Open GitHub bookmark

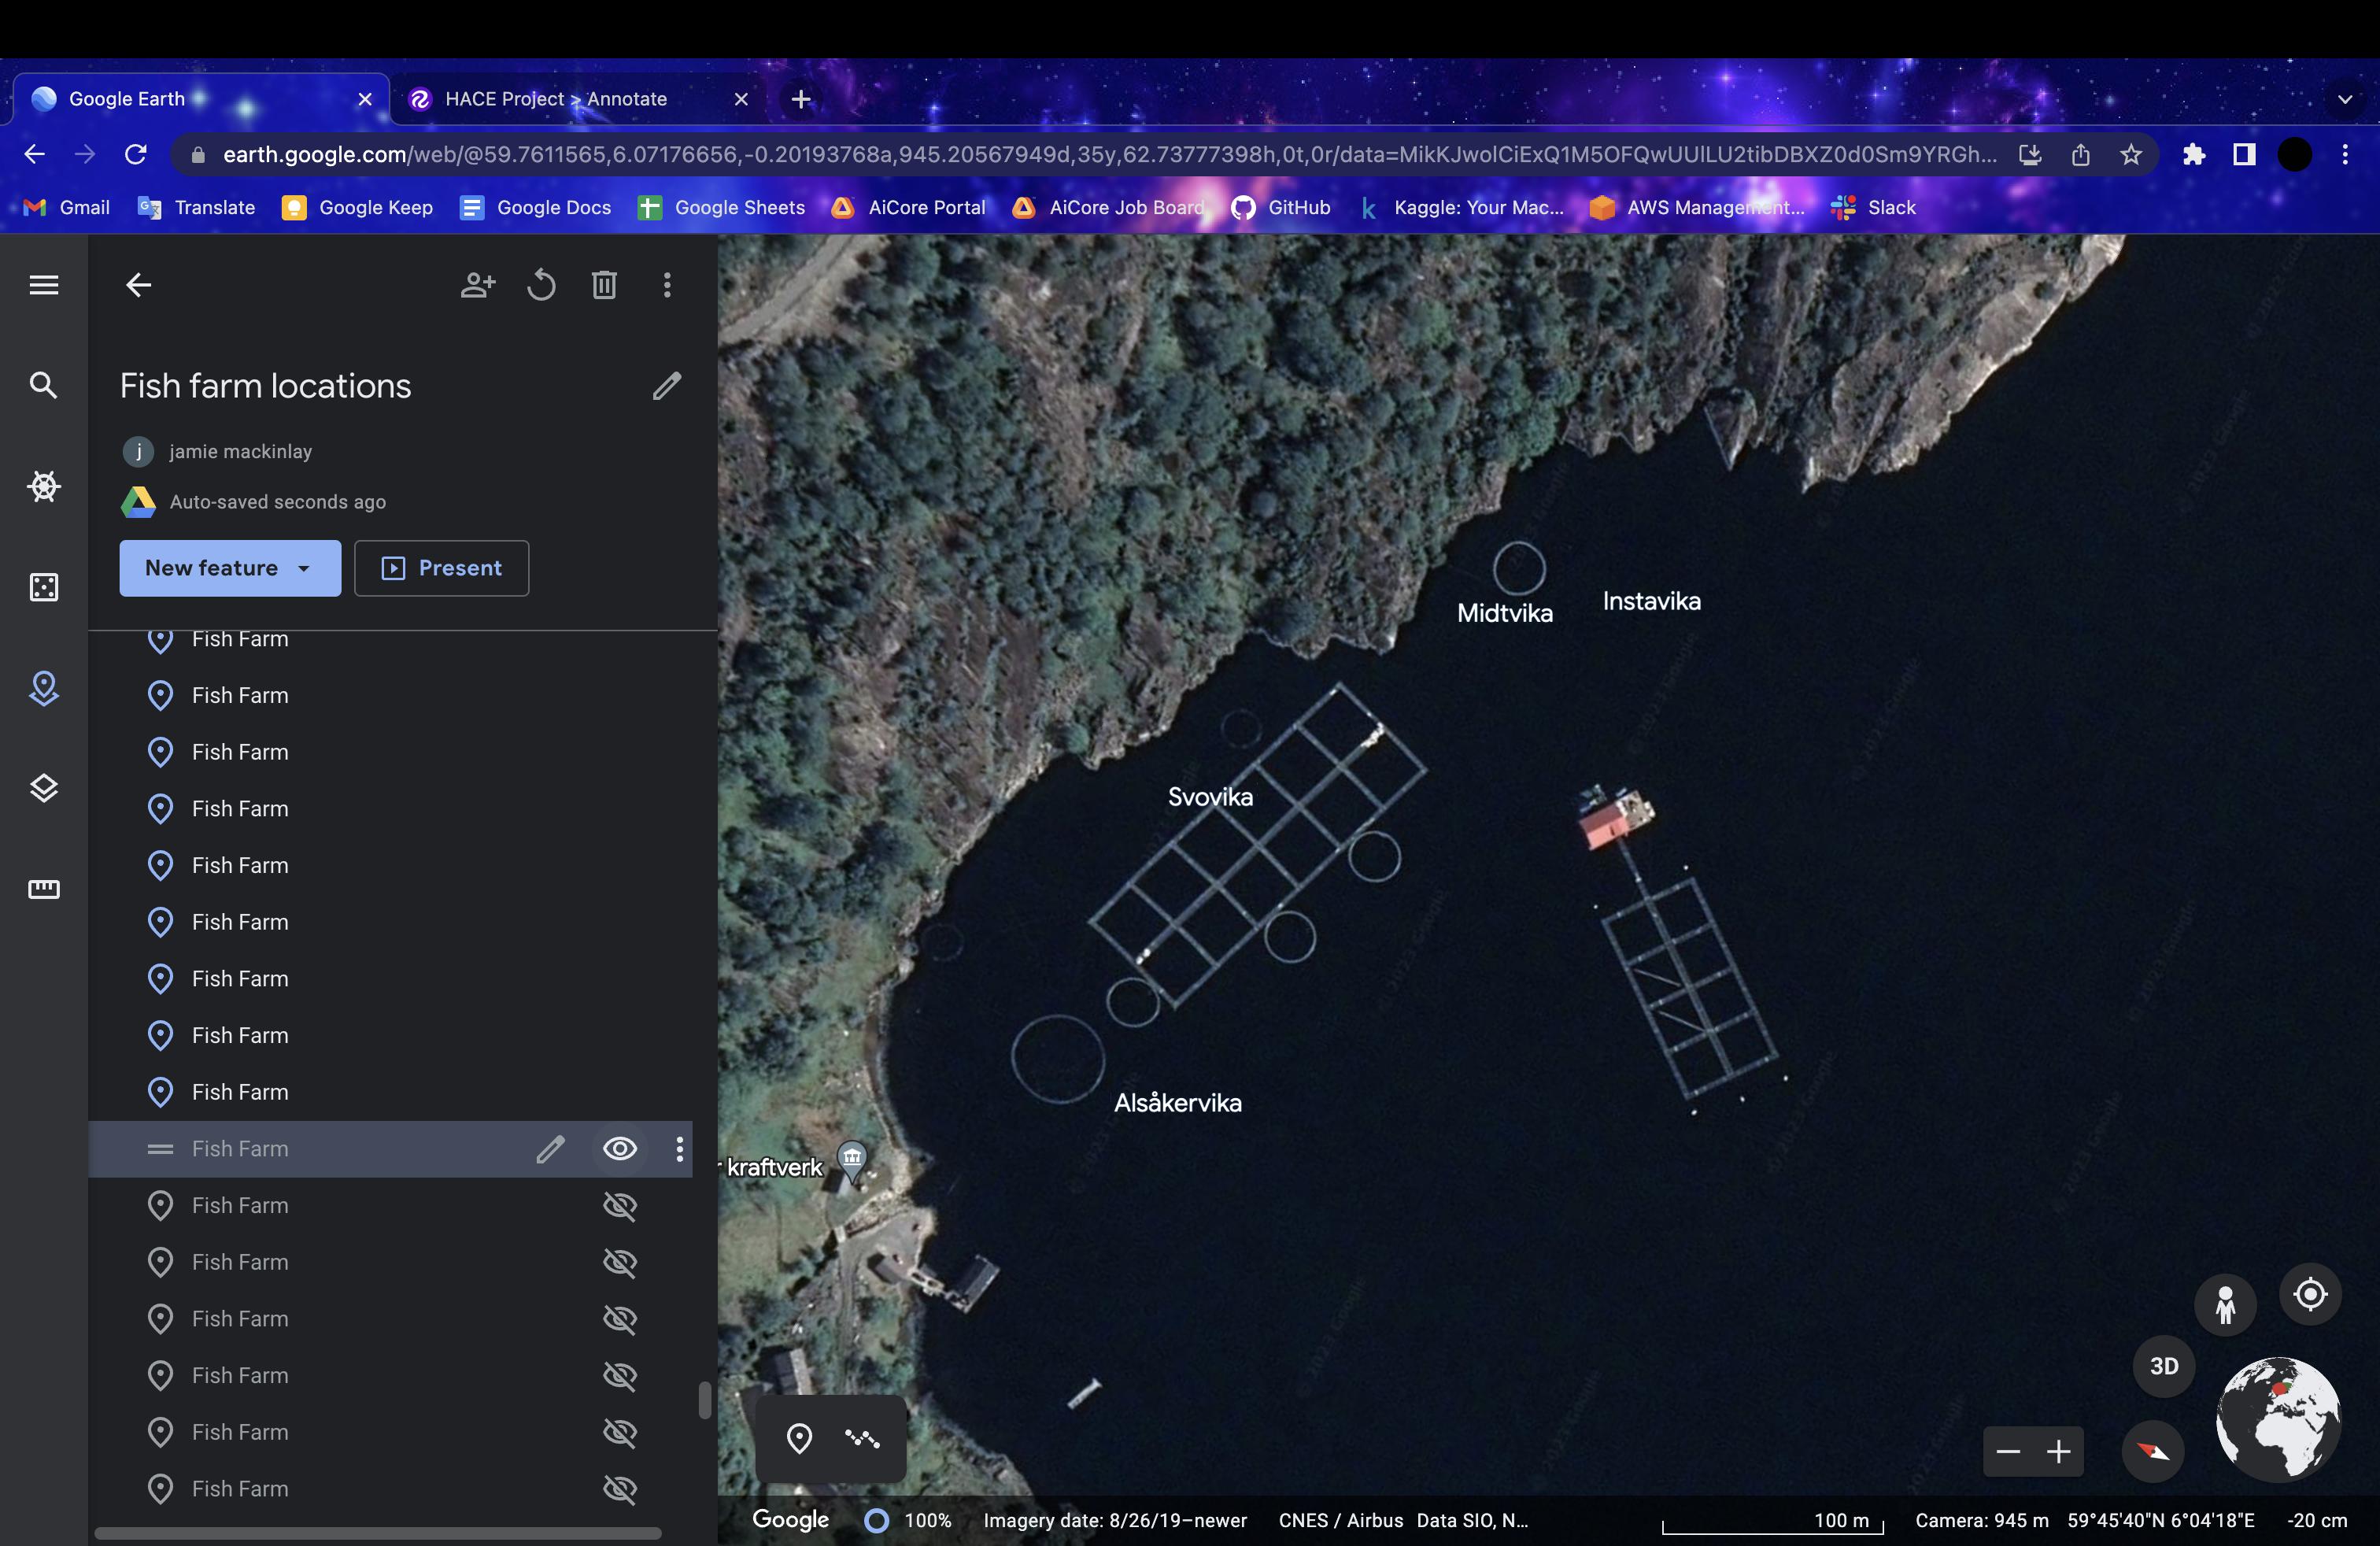(x=1281, y=208)
